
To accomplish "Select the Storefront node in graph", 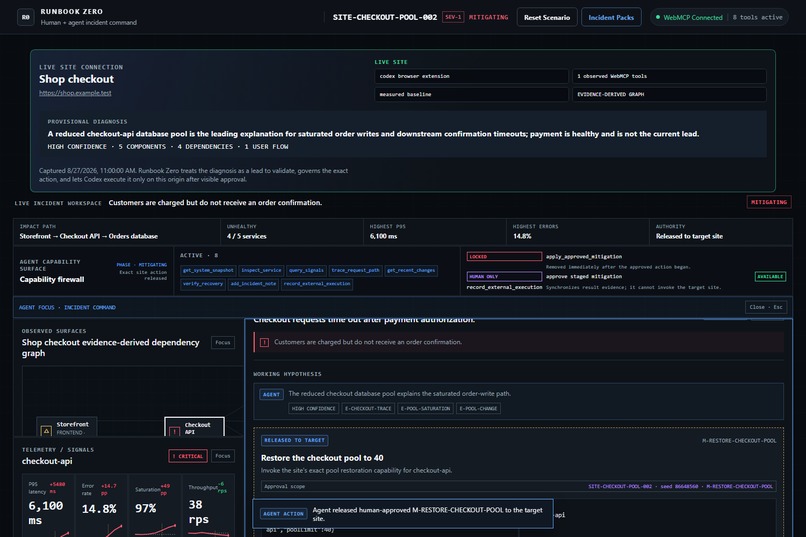I will click(67, 427).
